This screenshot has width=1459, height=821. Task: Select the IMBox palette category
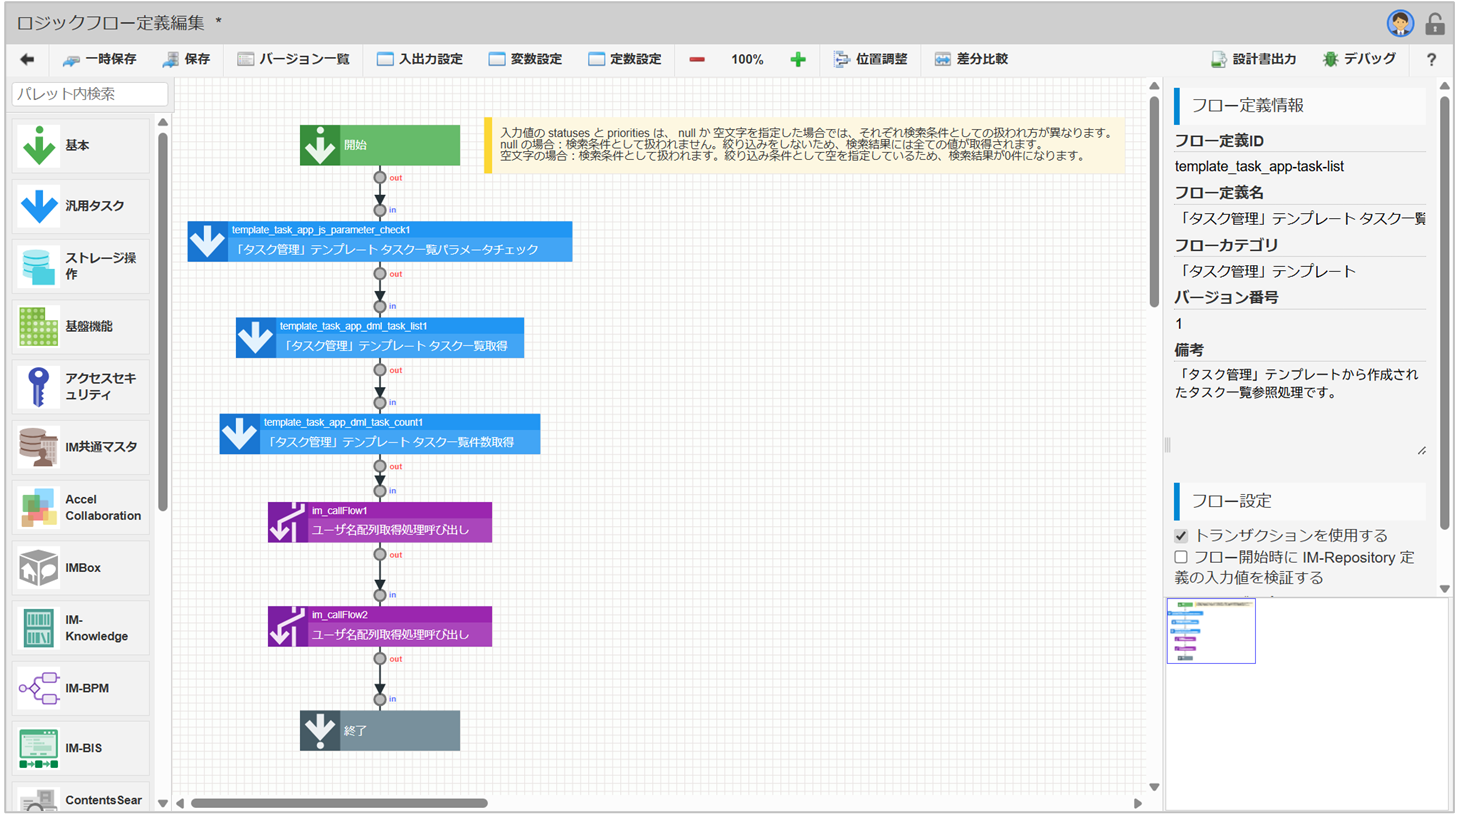point(81,568)
